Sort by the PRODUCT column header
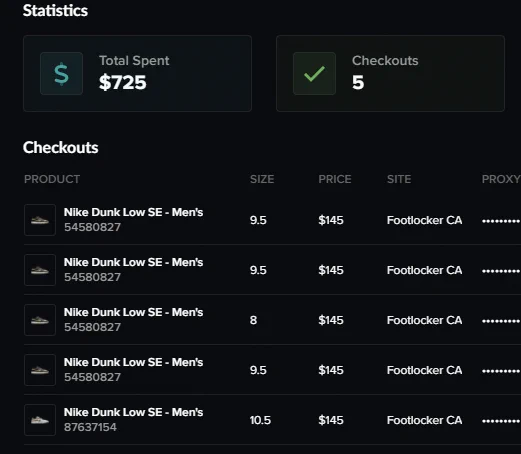This screenshot has height=454, width=521. 52,179
